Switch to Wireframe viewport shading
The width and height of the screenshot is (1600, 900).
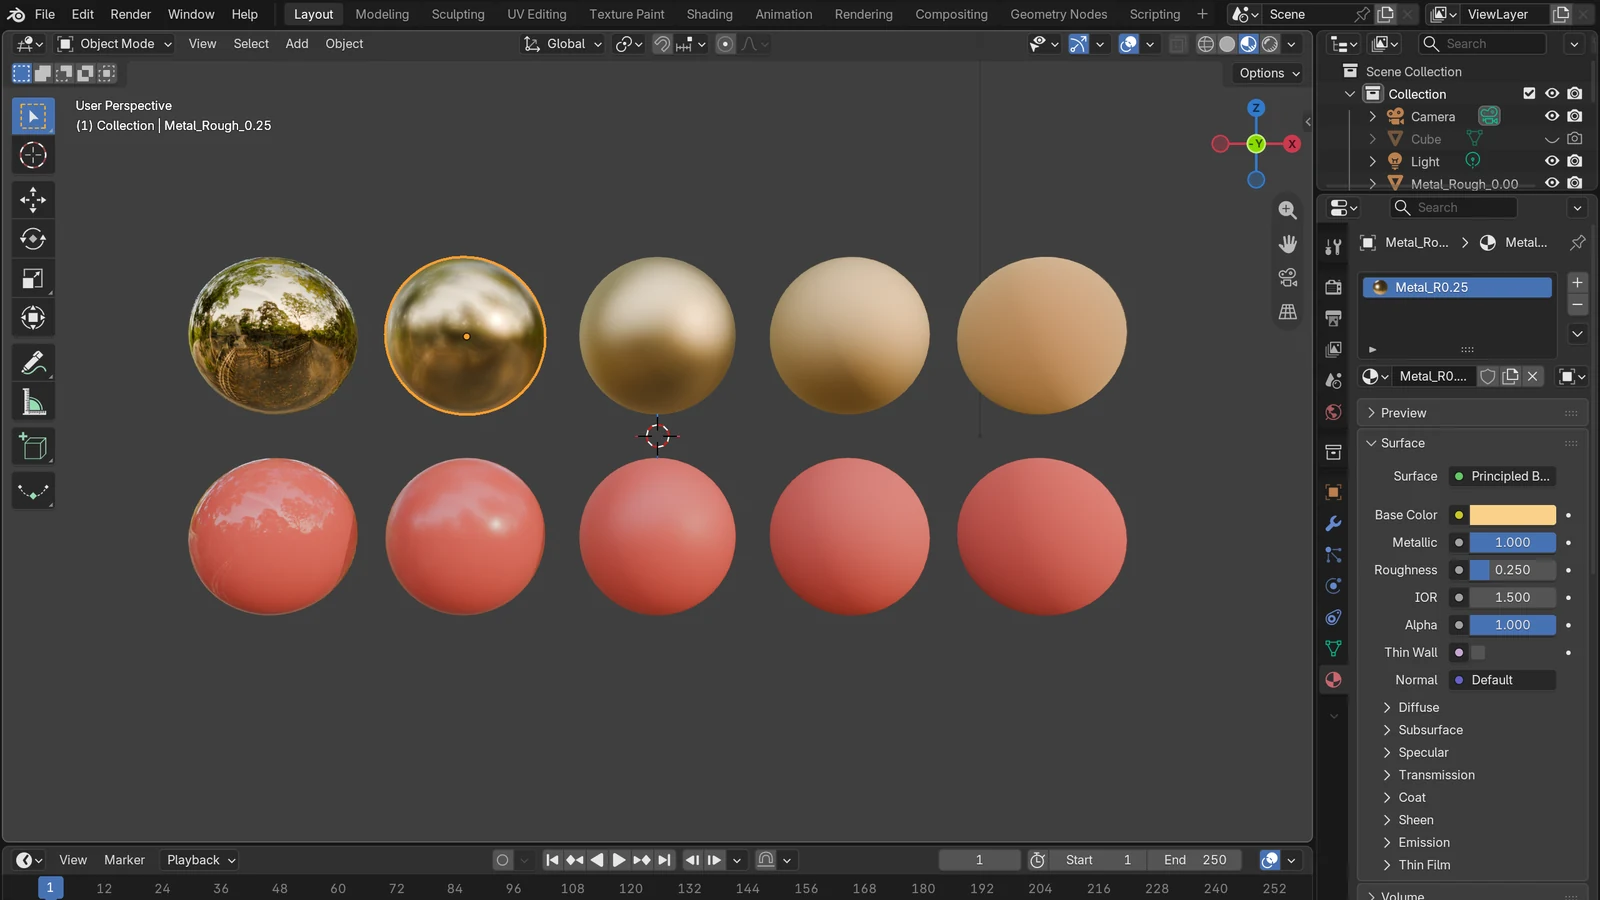point(1206,44)
